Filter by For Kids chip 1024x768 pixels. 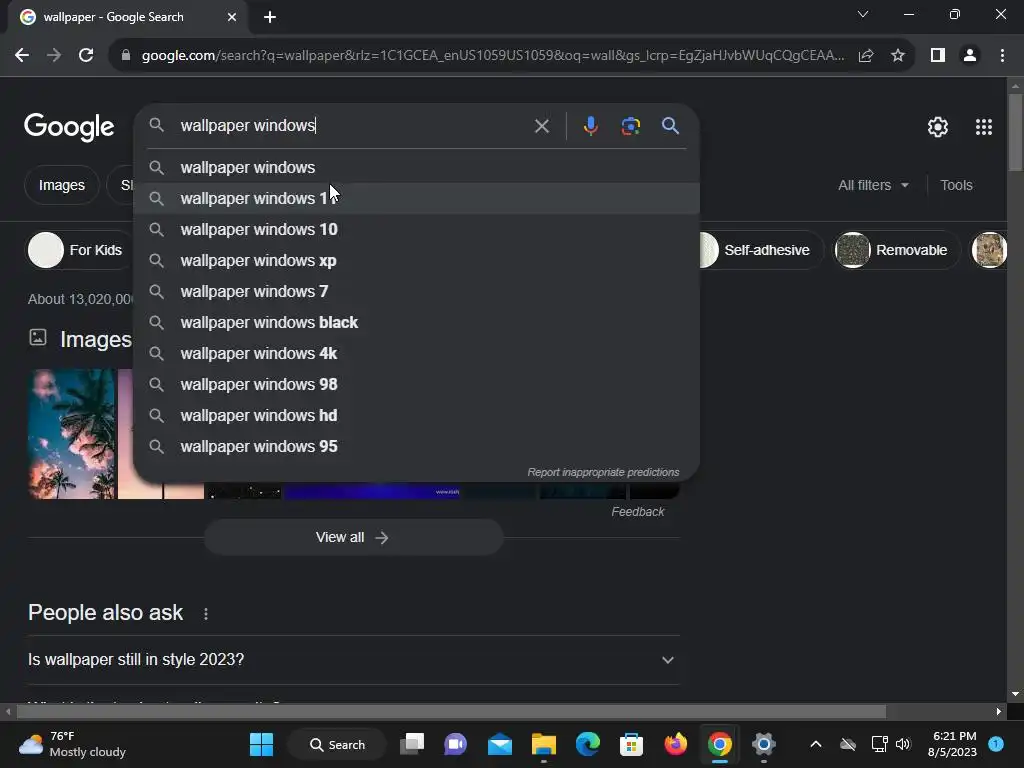(80, 250)
